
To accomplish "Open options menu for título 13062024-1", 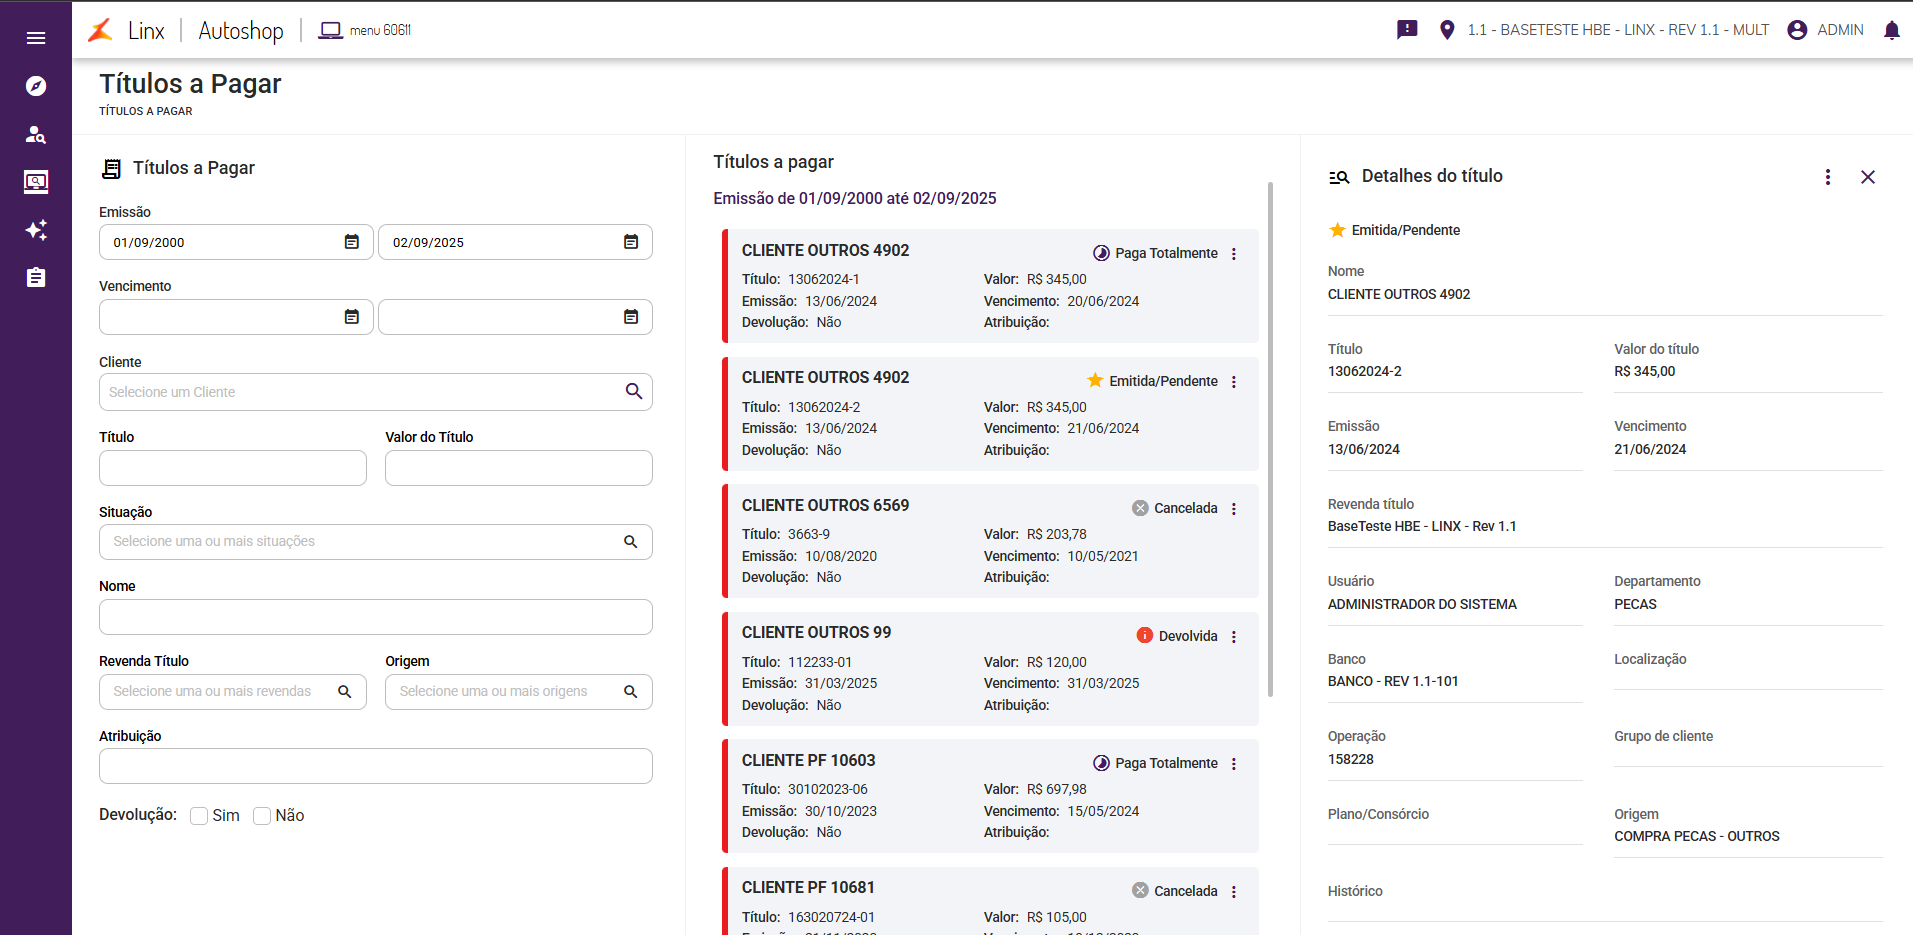I will tap(1234, 254).
